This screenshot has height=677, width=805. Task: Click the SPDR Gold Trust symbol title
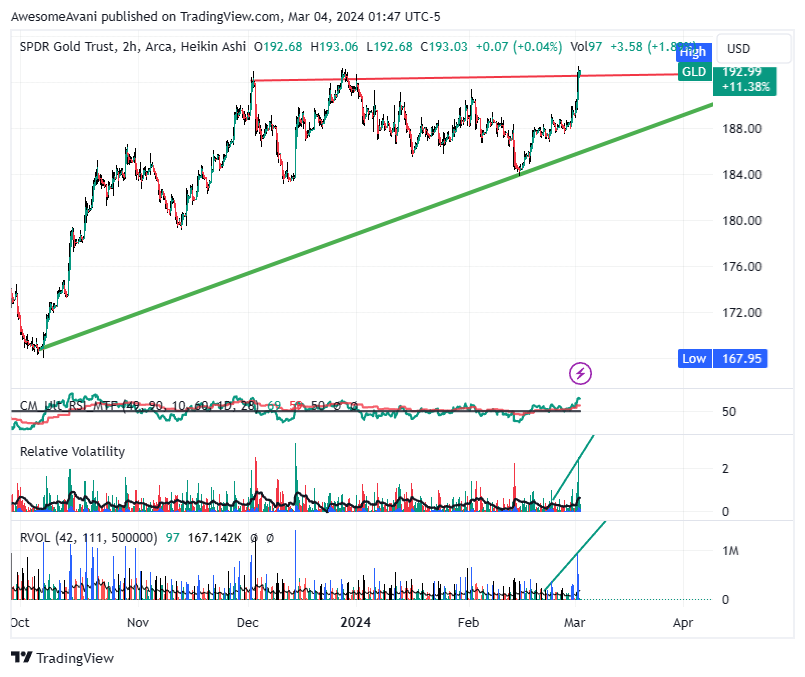(67, 47)
